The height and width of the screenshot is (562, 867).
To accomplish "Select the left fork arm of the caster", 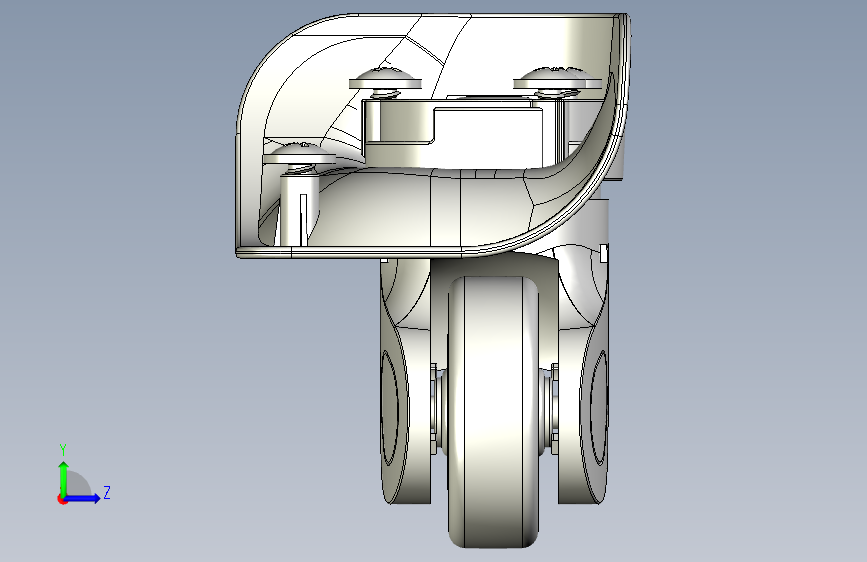I will [404, 382].
